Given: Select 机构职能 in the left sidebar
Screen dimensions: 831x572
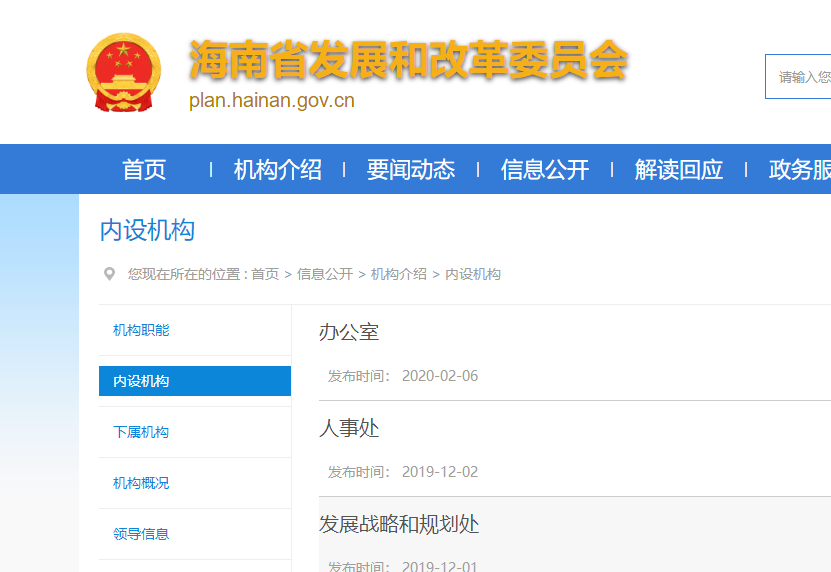Looking at the screenshot, I should coord(141,330).
